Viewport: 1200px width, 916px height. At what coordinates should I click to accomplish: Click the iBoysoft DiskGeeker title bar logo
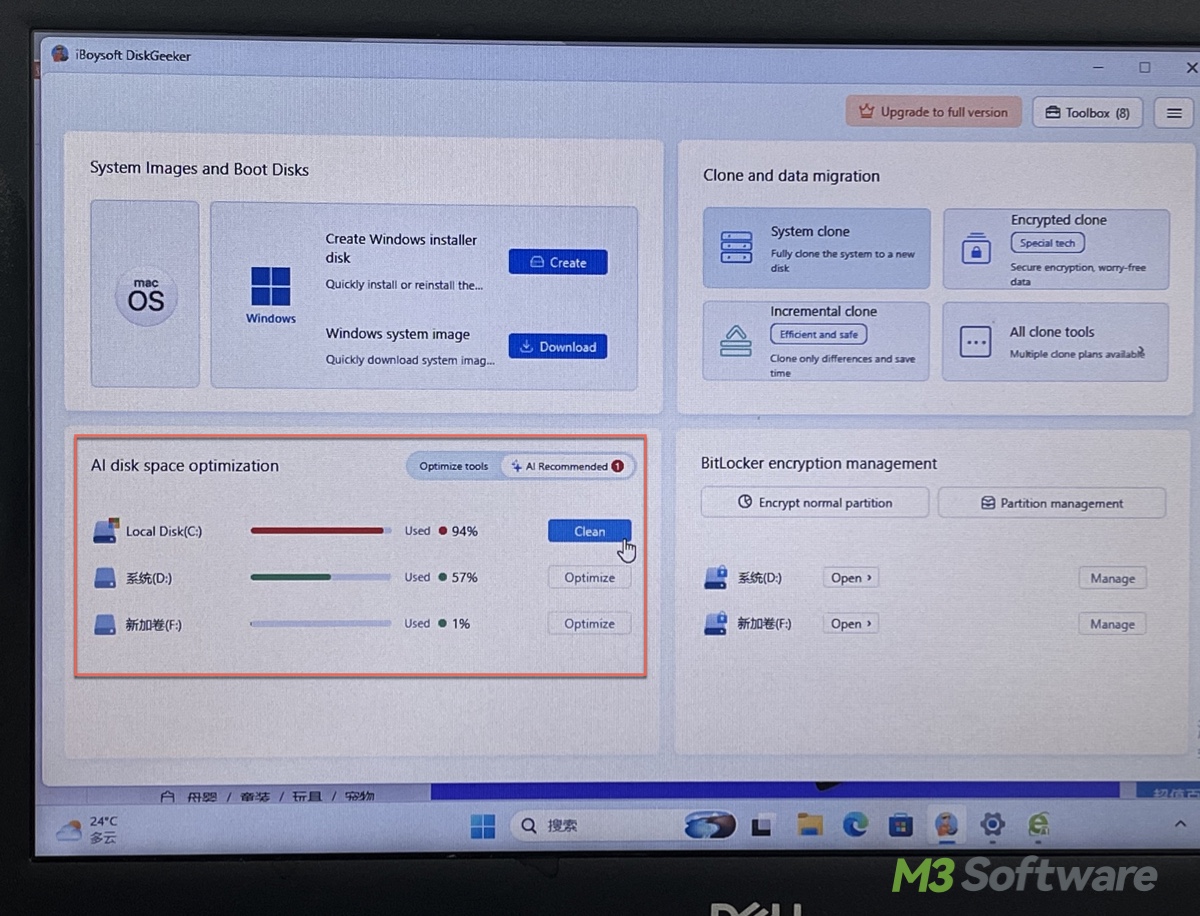click(60, 54)
